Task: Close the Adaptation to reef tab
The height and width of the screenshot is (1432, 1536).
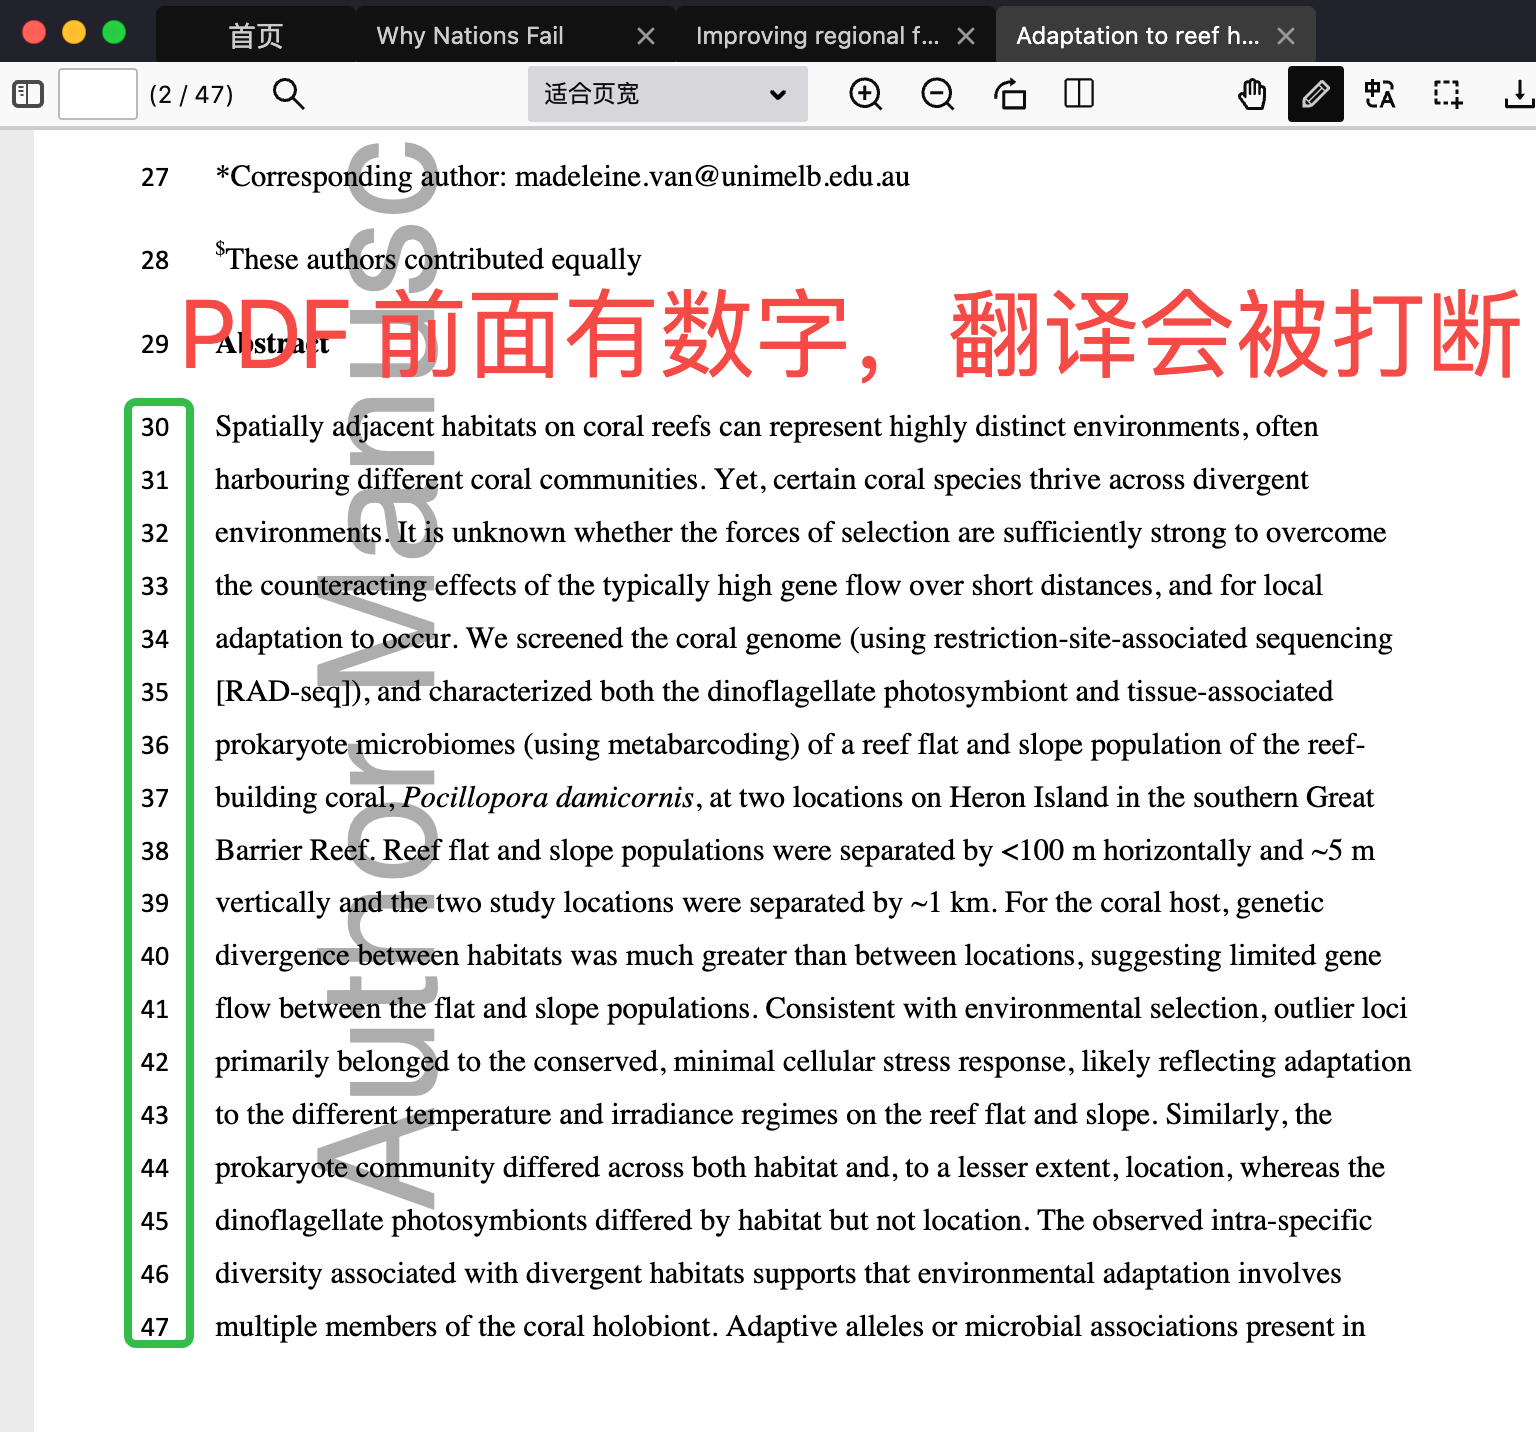Action: (x=1286, y=36)
